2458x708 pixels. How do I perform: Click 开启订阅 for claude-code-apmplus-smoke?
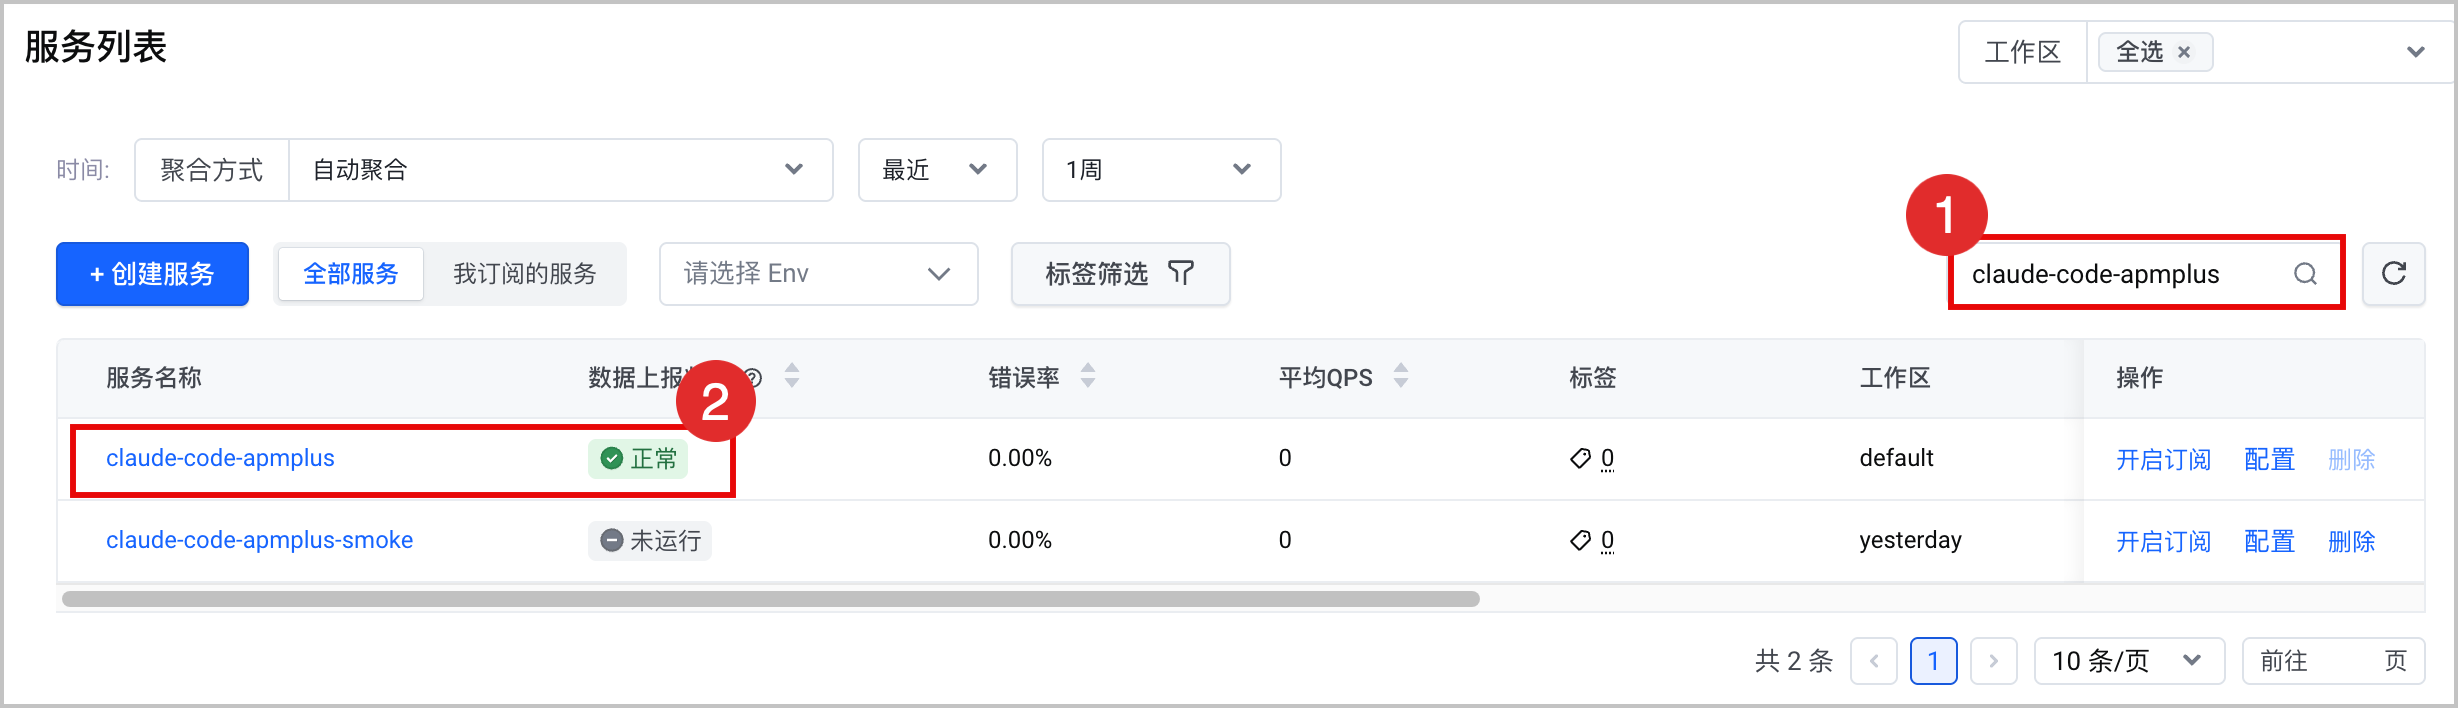click(x=2163, y=541)
